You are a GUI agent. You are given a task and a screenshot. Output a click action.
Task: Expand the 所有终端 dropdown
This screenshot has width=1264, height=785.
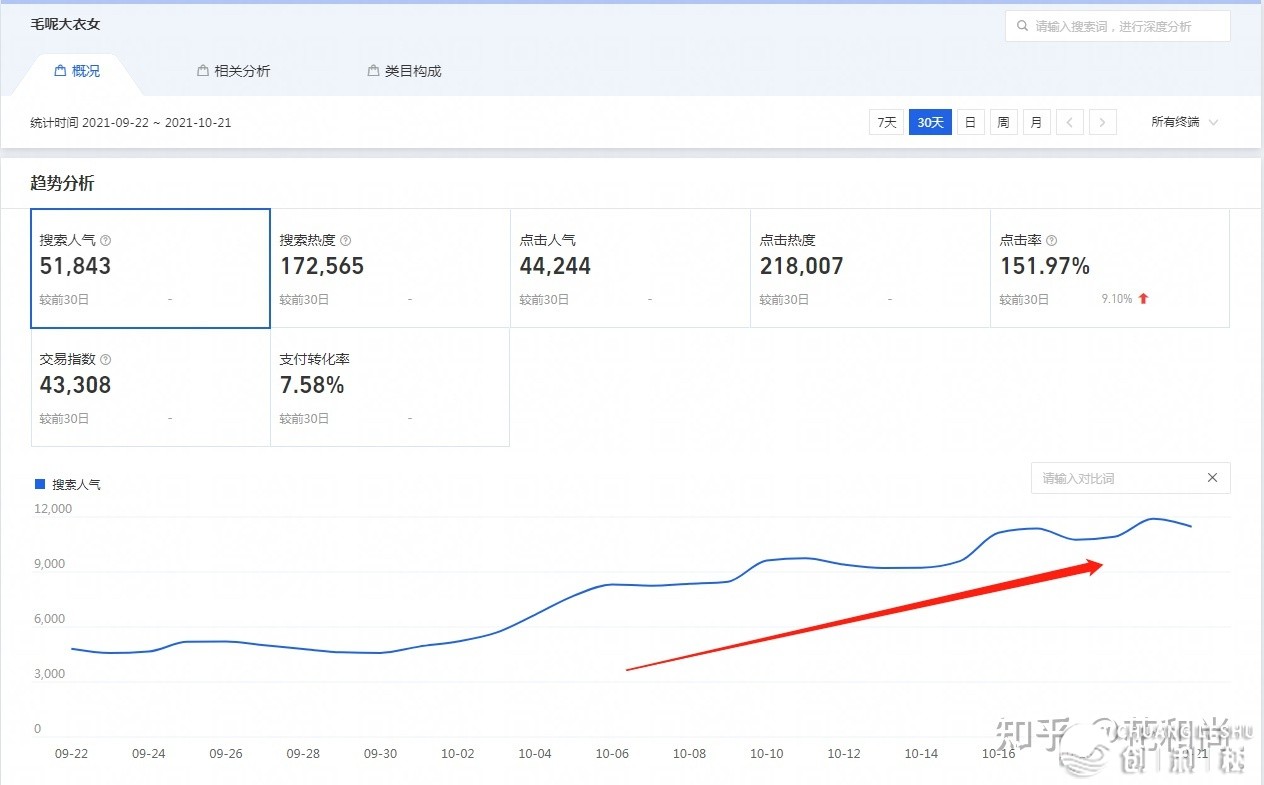pos(1184,123)
